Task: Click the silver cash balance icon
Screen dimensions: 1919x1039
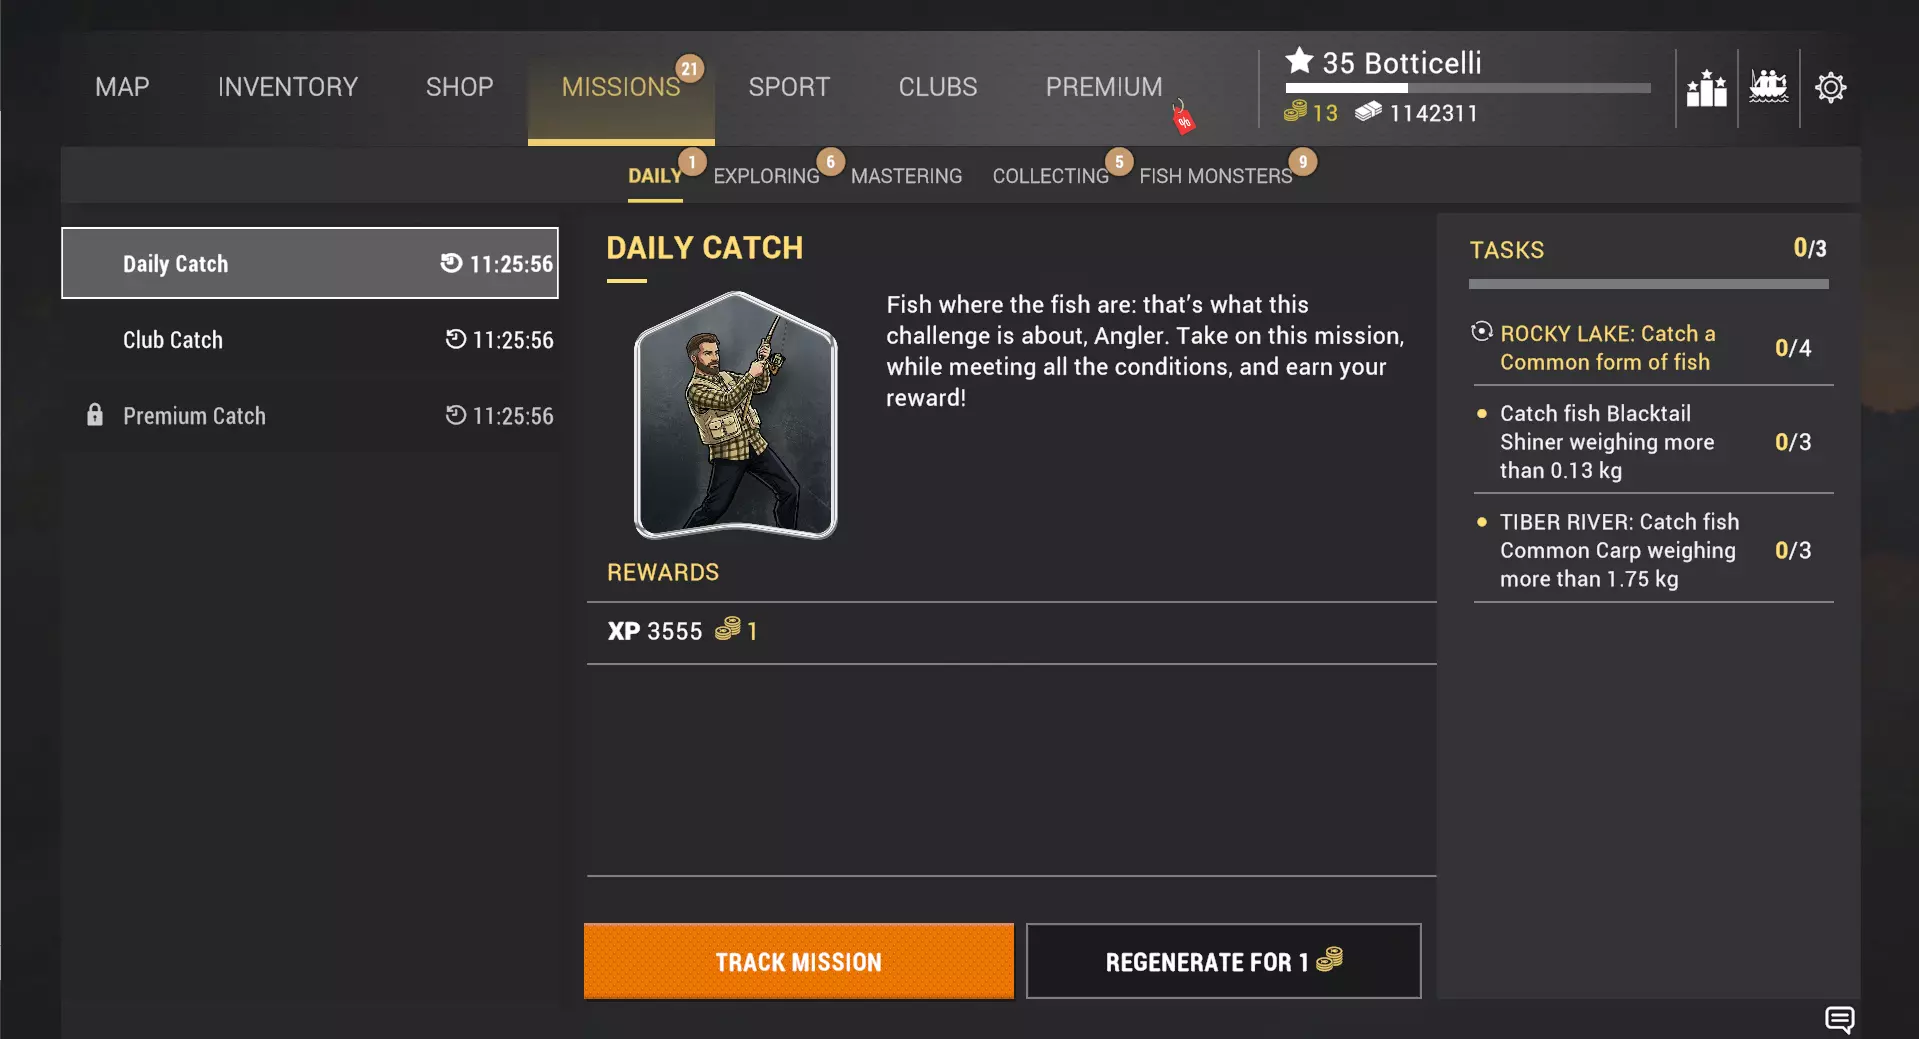Action: [1368, 112]
